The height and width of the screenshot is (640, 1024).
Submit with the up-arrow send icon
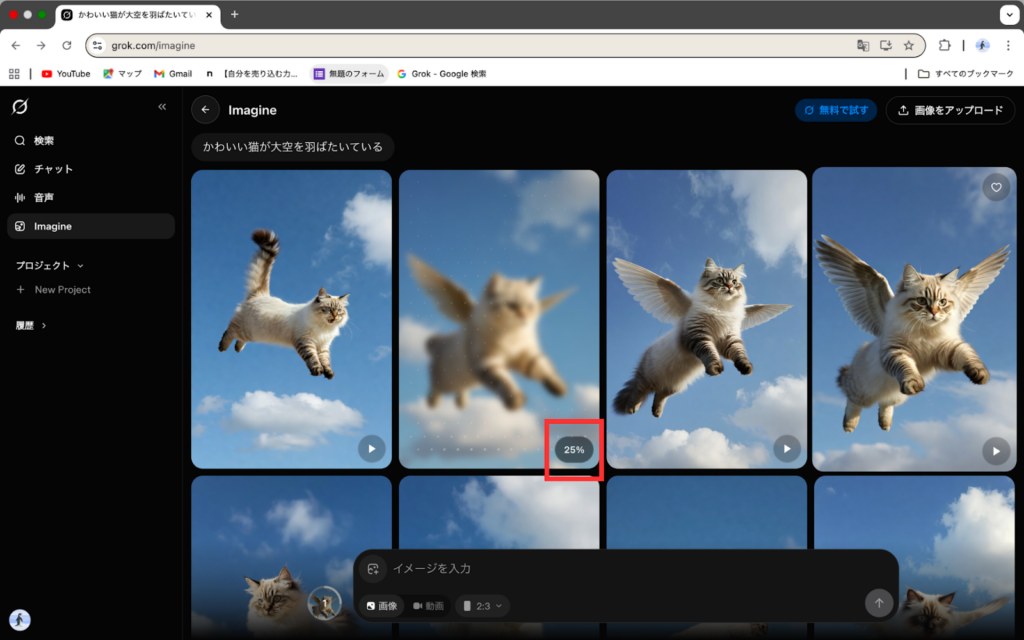point(879,603)
